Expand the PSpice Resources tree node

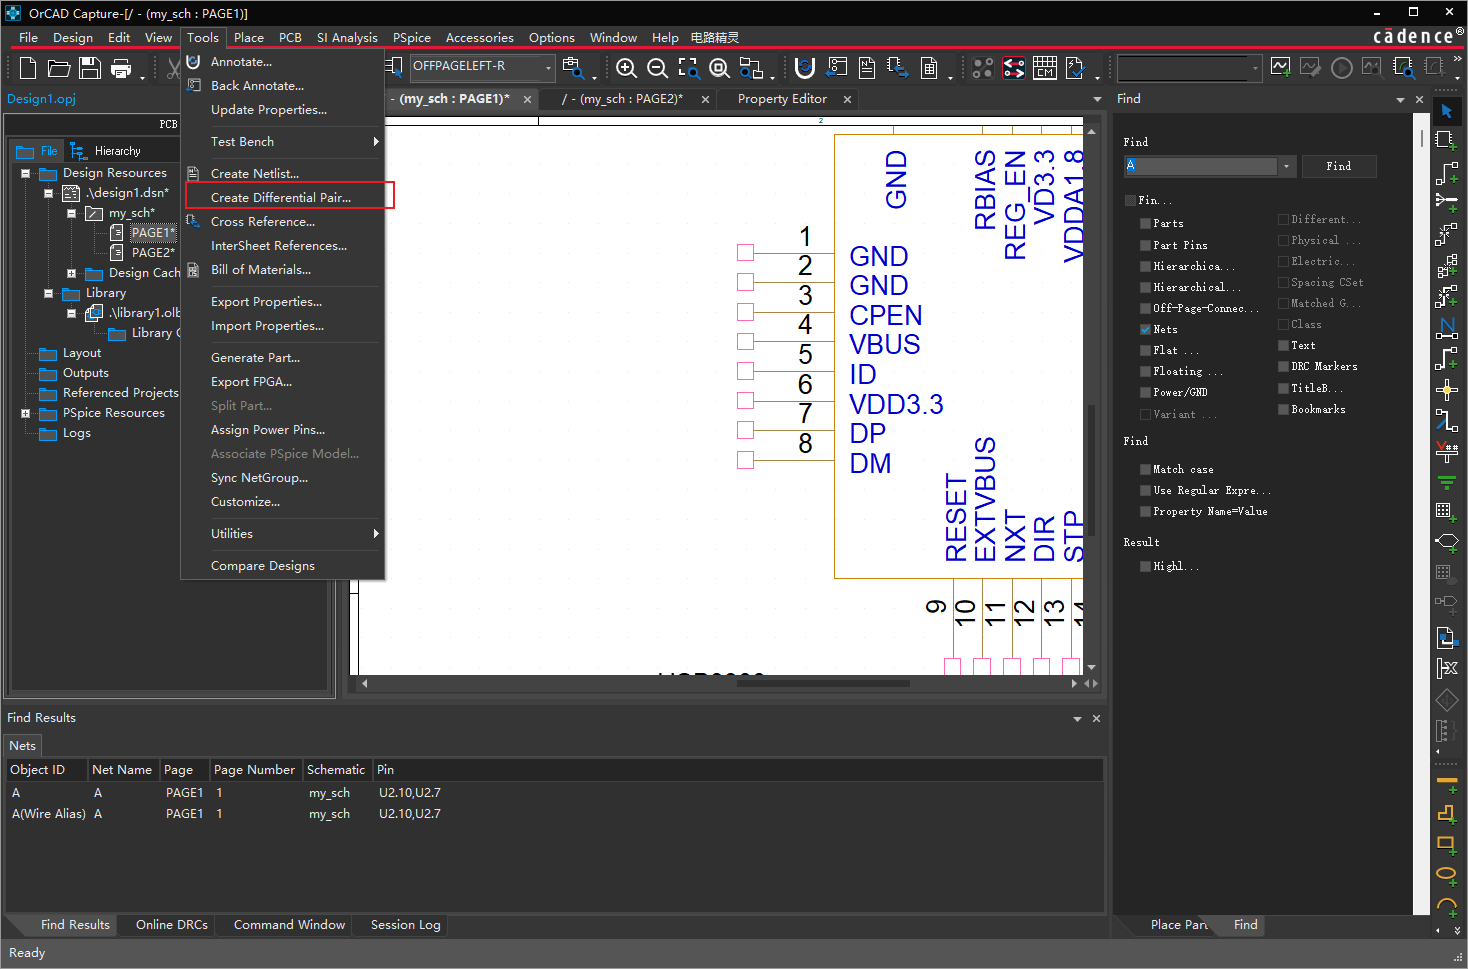[x=25, y=413]
